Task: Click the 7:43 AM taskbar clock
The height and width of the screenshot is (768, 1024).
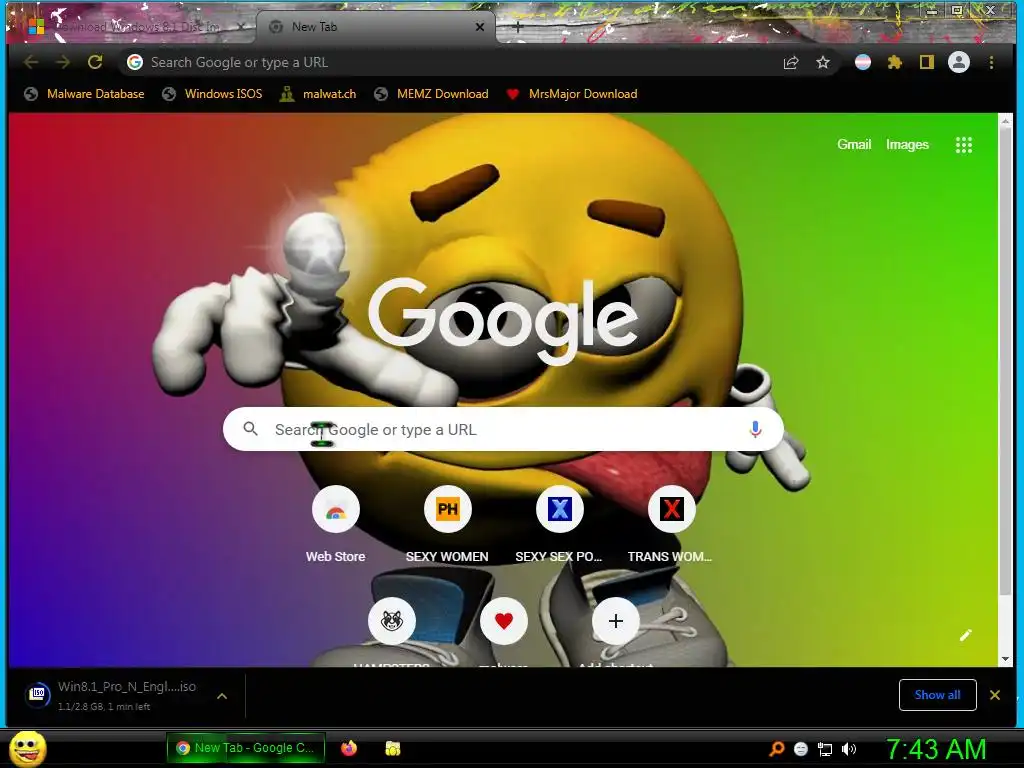Action: [x=936, y=749]
